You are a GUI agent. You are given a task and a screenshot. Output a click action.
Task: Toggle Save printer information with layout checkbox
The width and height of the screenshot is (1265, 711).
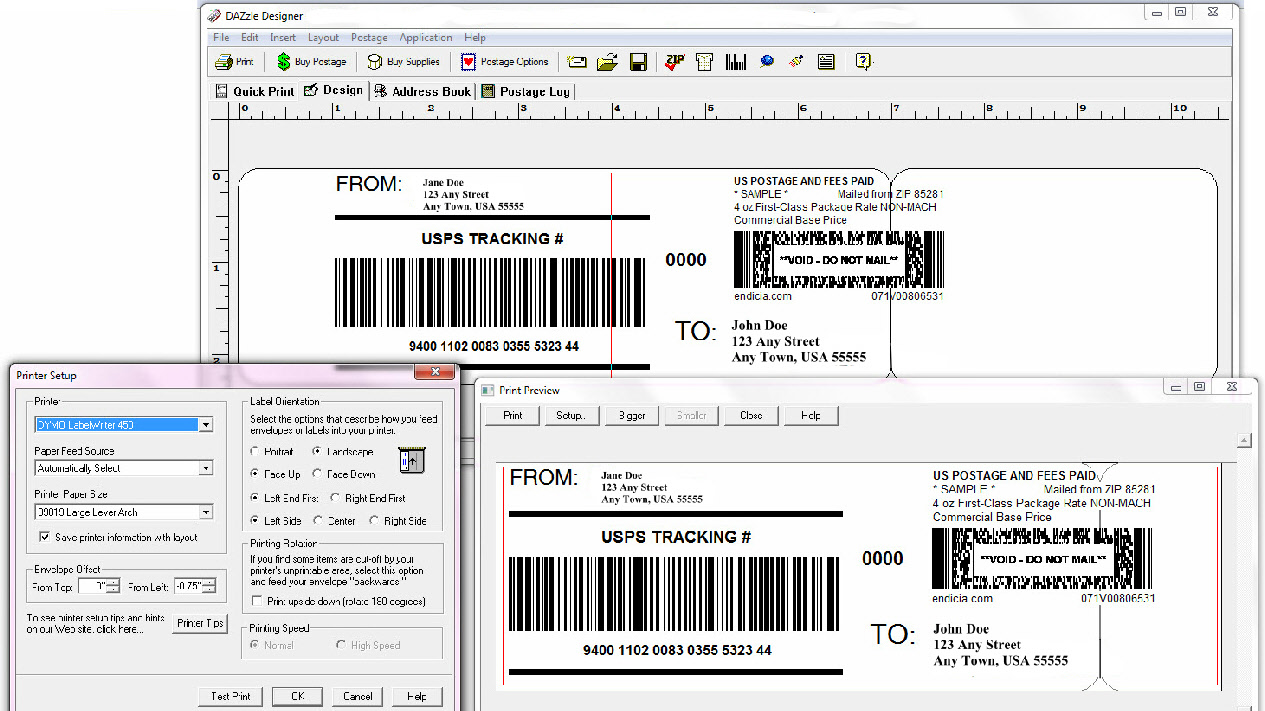click(44, 537)
